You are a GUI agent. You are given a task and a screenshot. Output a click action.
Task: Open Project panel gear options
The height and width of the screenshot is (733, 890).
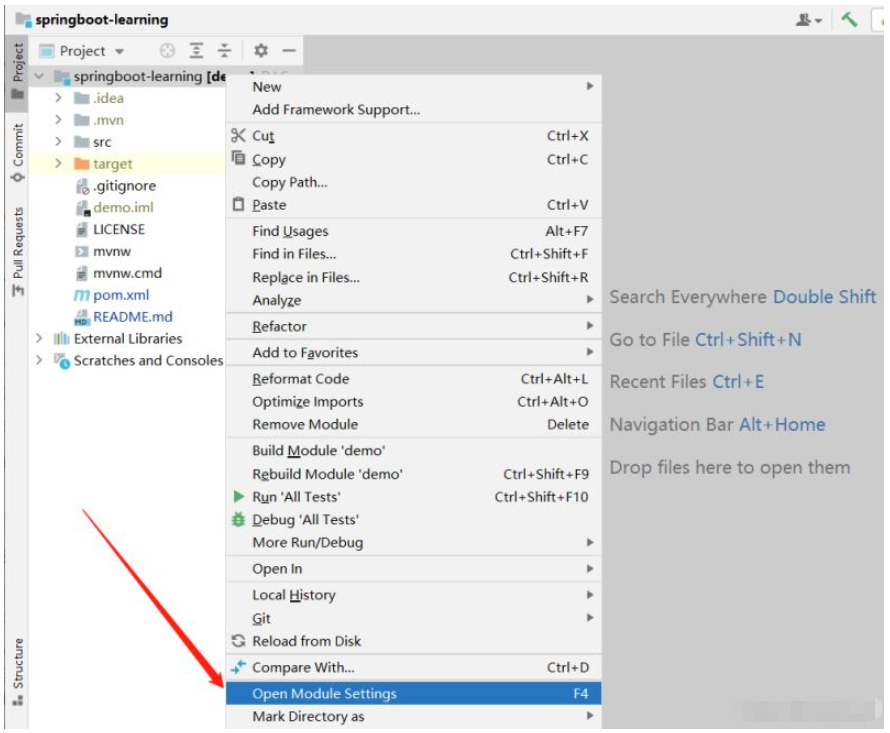(x=261, y=51)
